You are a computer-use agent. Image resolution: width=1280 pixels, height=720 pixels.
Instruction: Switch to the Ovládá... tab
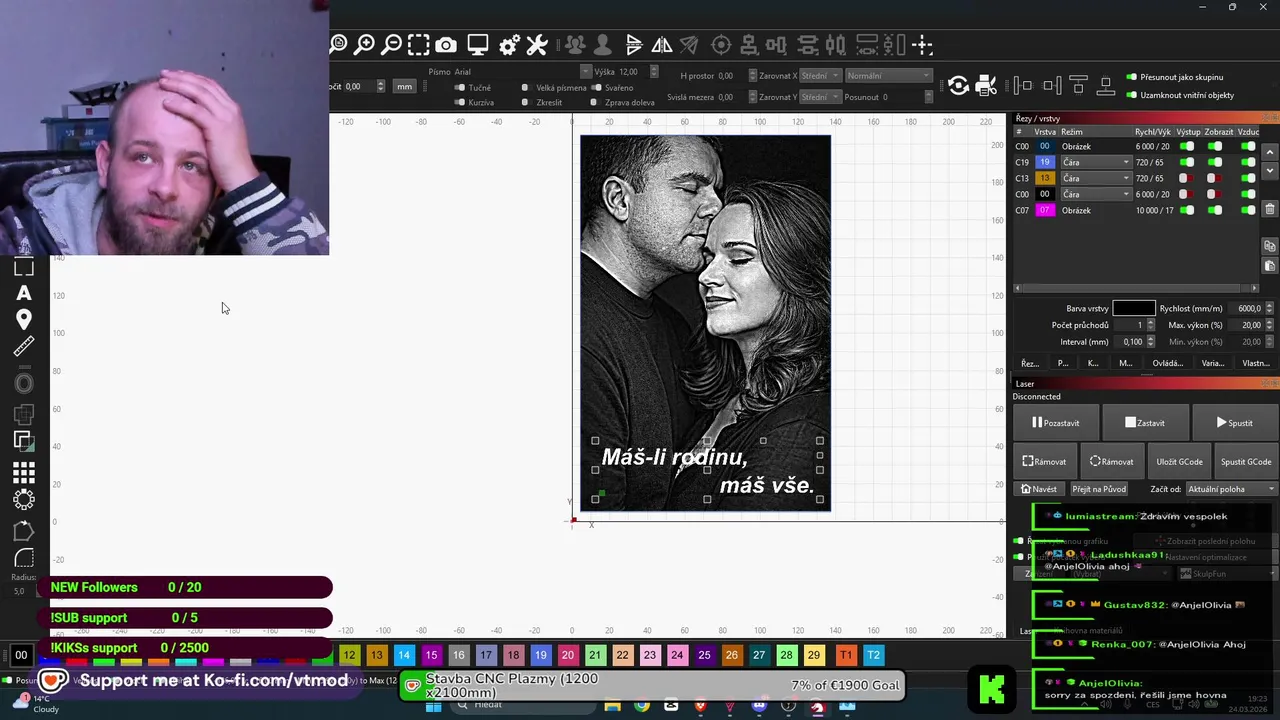coord(1167,363)
